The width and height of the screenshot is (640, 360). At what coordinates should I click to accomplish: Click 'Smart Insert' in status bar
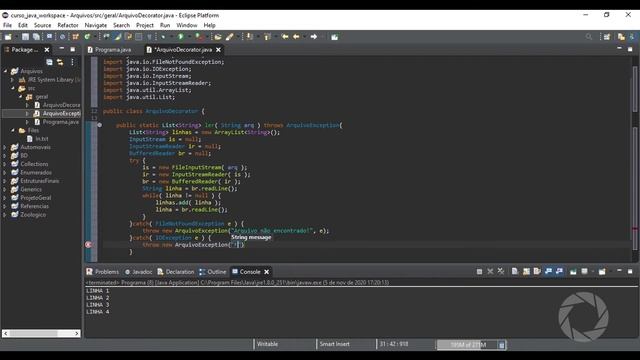(334, 344)
